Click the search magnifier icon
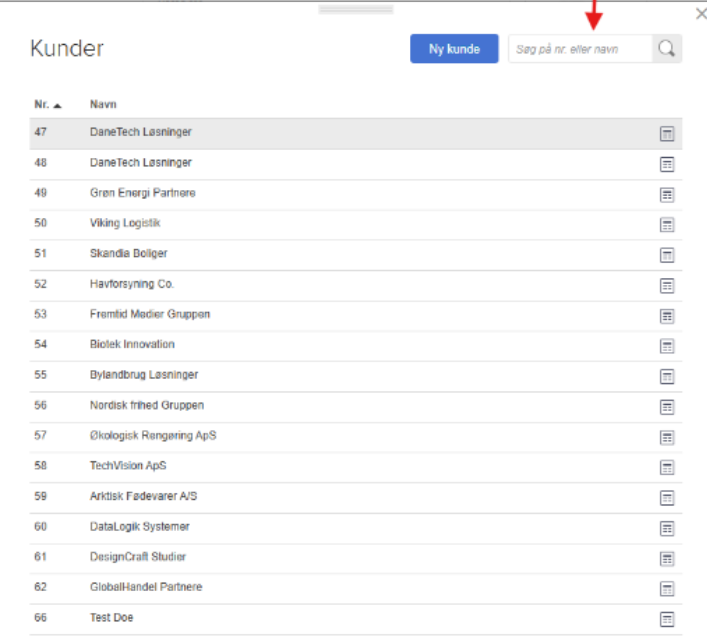This screenshot has width=713, height=641. tap(667, 49)
